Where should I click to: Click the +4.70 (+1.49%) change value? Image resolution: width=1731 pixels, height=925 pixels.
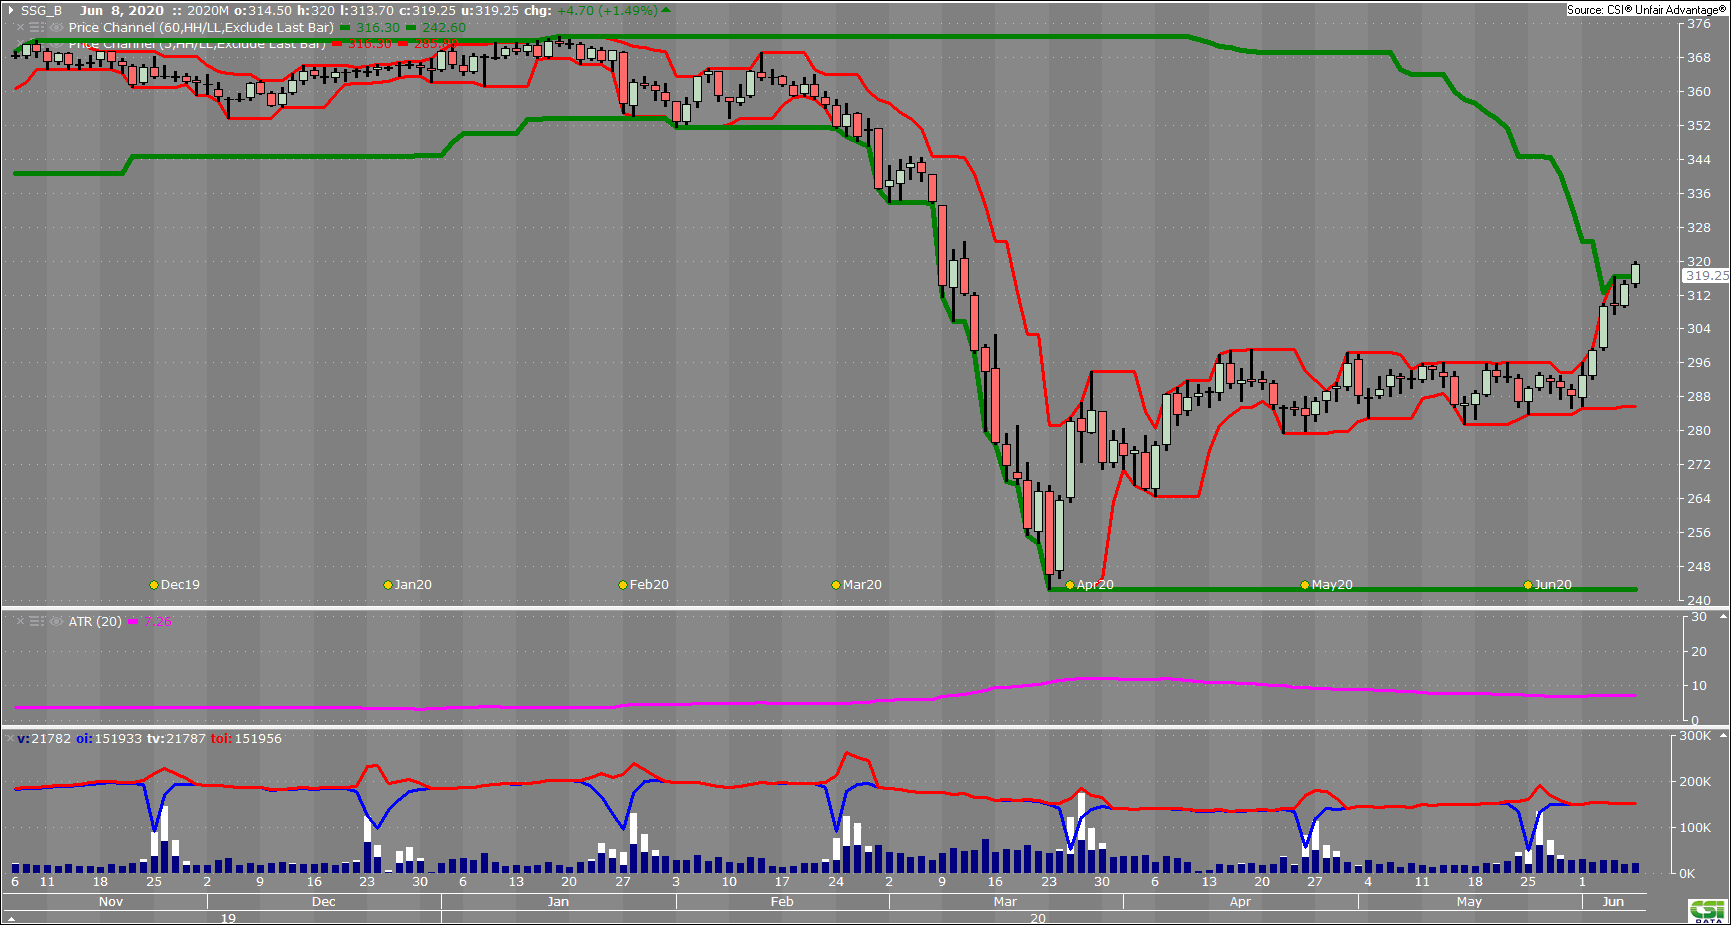[607, 11]
